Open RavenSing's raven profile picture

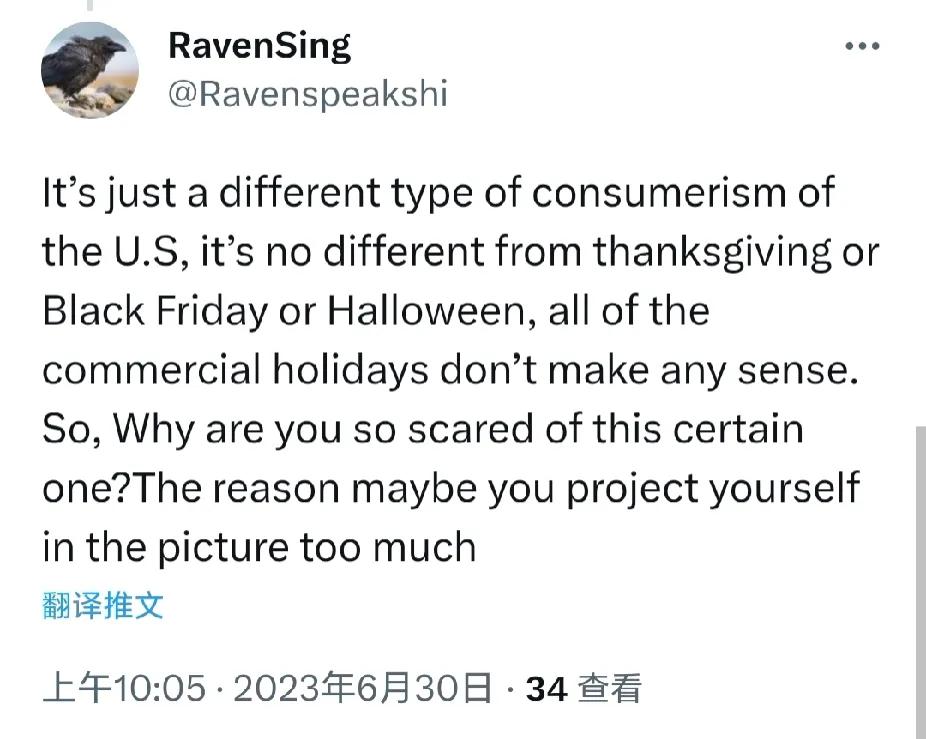coord(90,70)
